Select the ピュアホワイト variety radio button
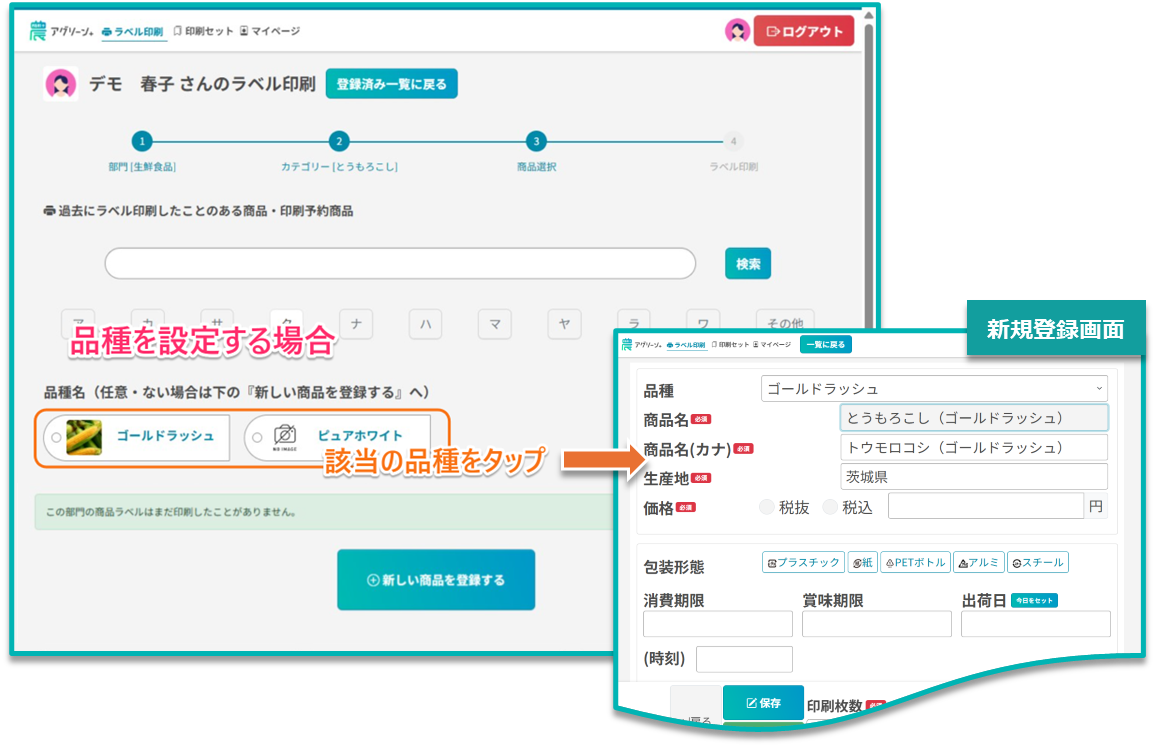Screen dimensions: 1155x747 257,437
